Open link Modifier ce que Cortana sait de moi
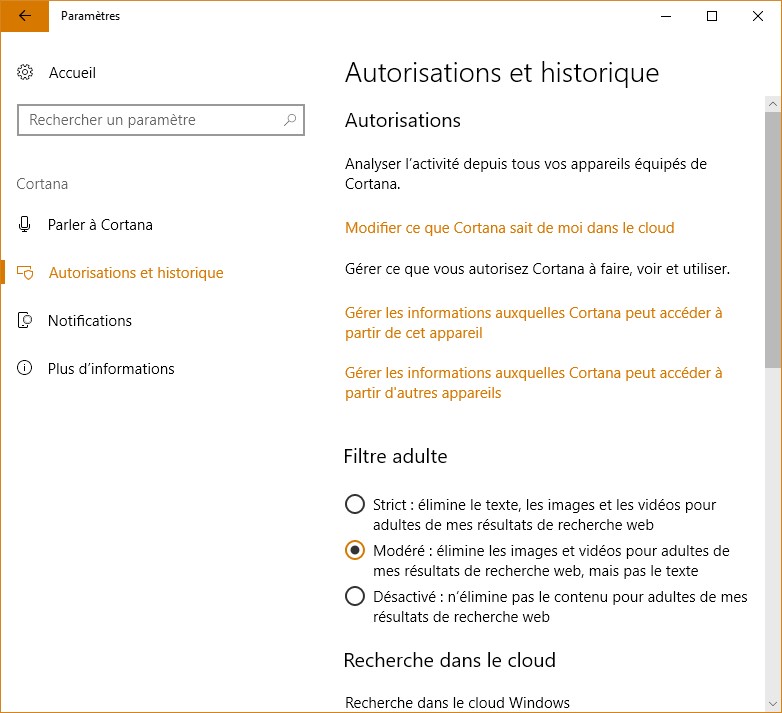Screen dimensions: 782x713 (509, 228)
